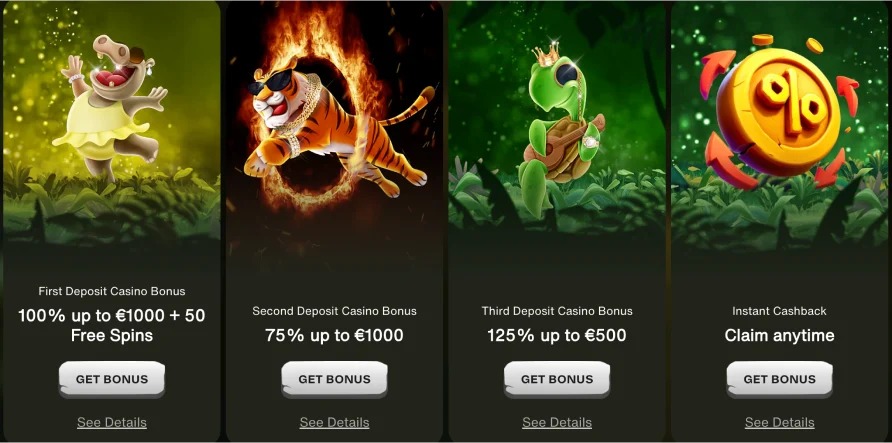Click the '125% up to €500' offer text

click(x=557, y=335)
